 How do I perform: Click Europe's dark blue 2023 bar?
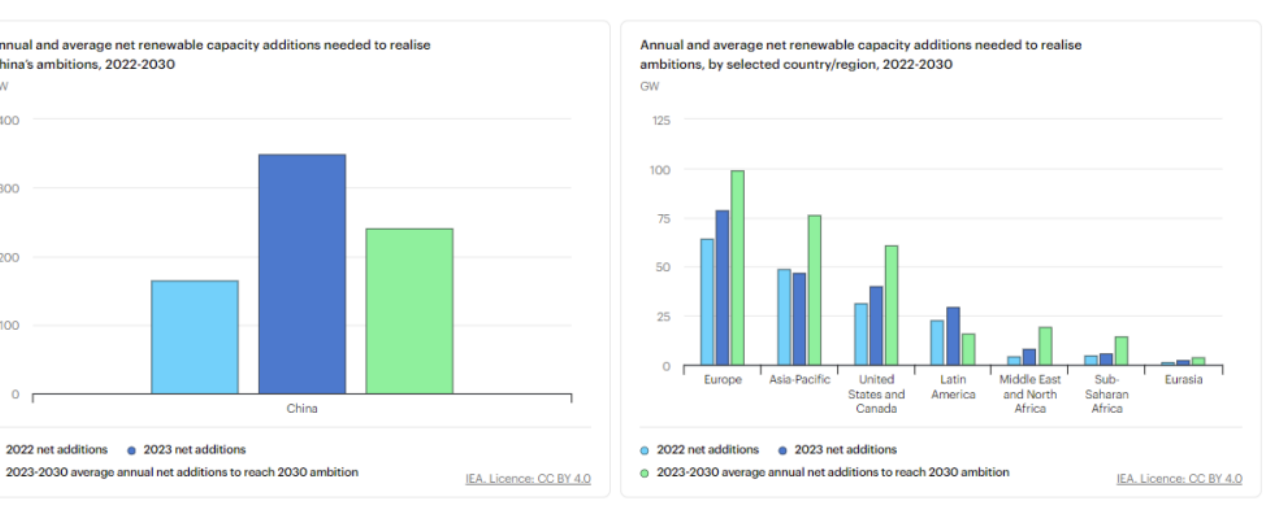click(x=722, y=288)
